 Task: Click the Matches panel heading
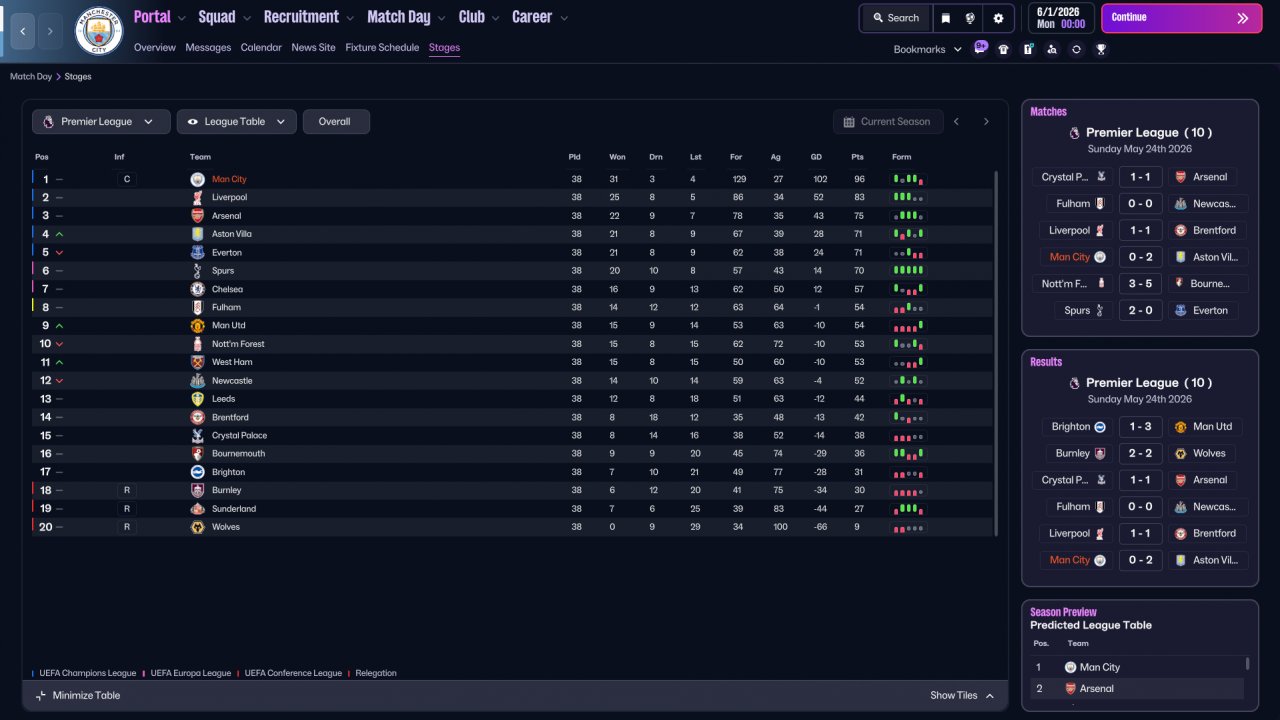click(x=1049, y=112)
